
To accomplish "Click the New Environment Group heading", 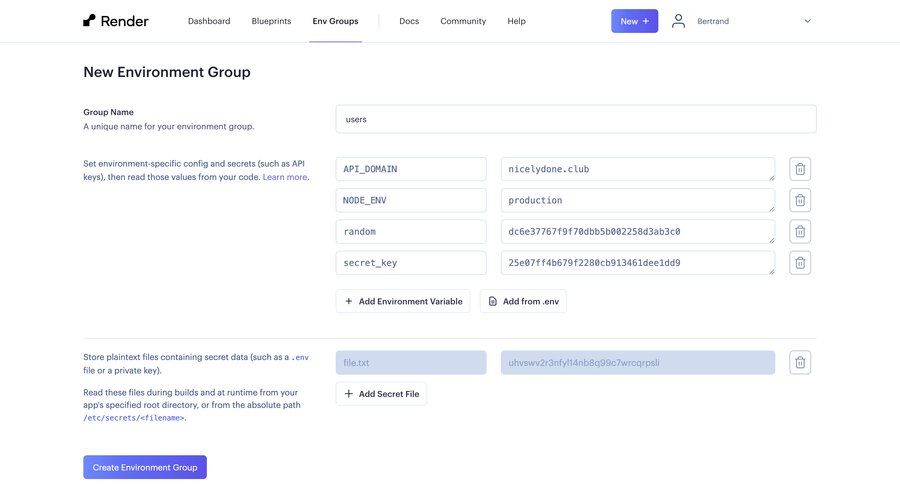I will [166, 72].
